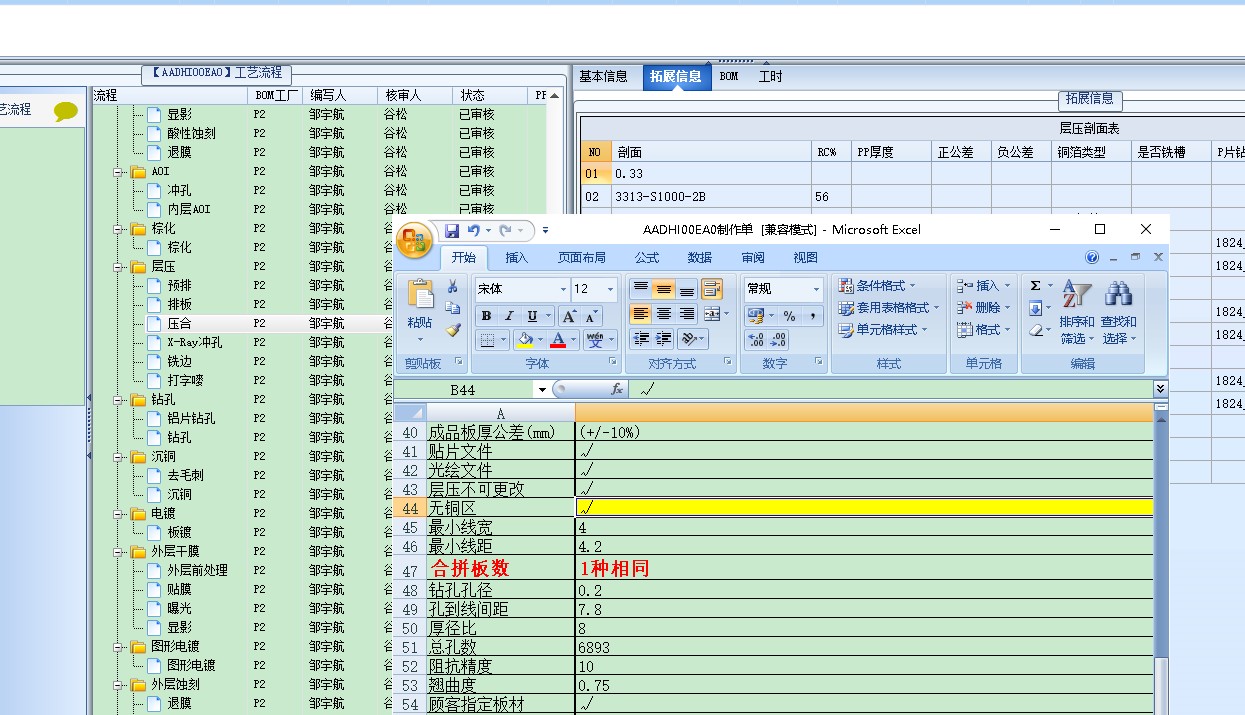Image resolution: width=1245 pixels, height=715 pixels.
Task: Decrease decimal places icon
Action: coord(780,340)
